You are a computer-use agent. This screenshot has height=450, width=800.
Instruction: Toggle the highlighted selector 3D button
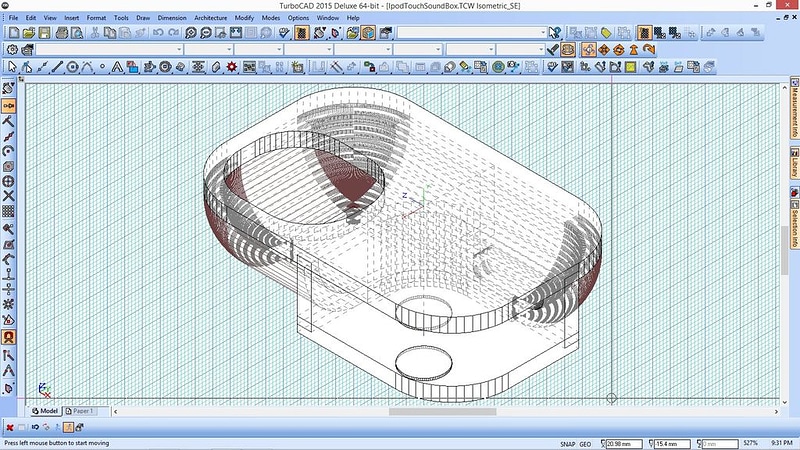point(589,49)
